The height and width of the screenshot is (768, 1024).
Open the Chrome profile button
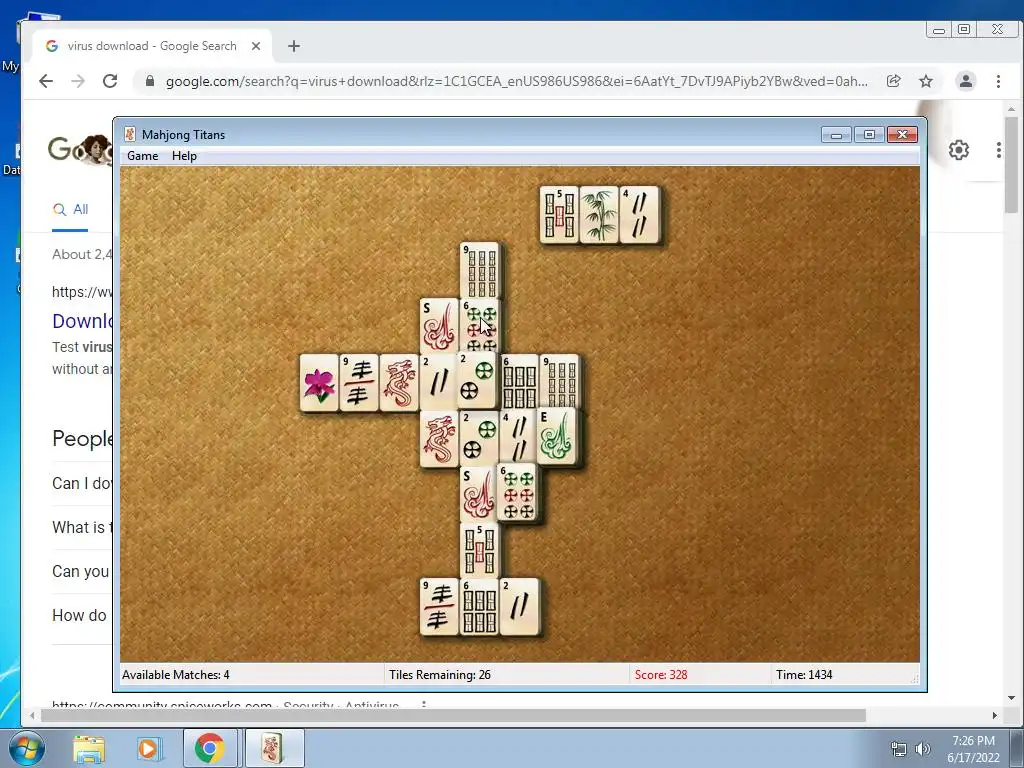coord(965,81)
